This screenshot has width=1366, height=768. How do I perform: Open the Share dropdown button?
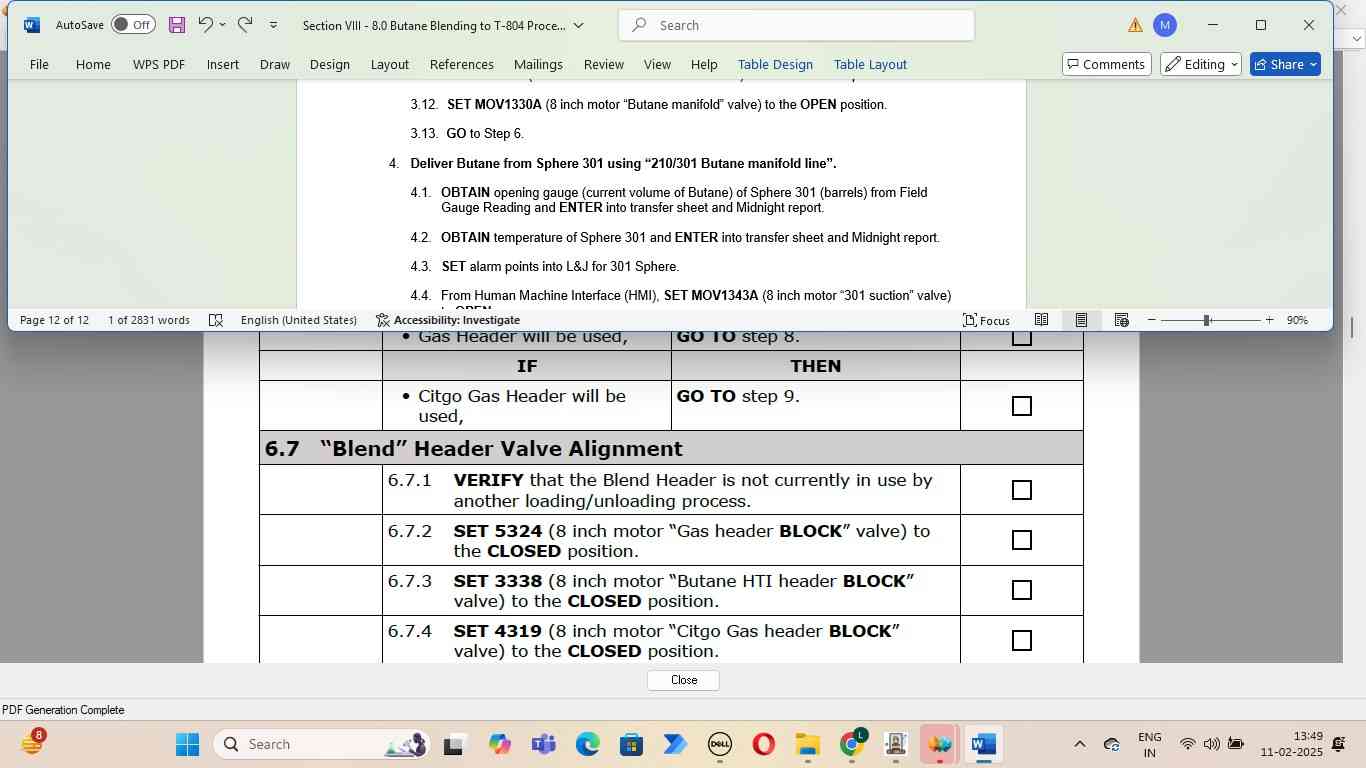pos(1286,64)
